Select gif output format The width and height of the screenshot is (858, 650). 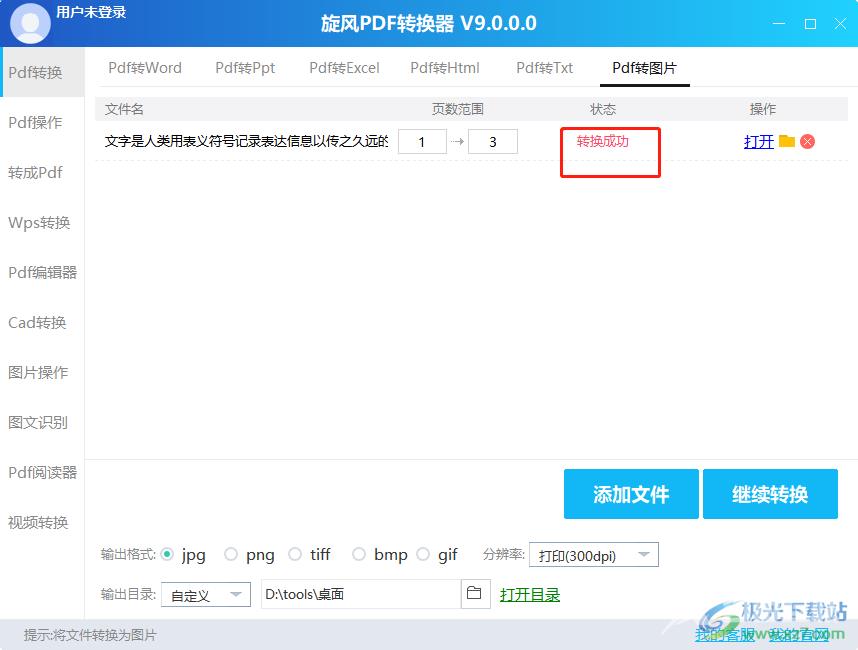[x=423, y=554]
